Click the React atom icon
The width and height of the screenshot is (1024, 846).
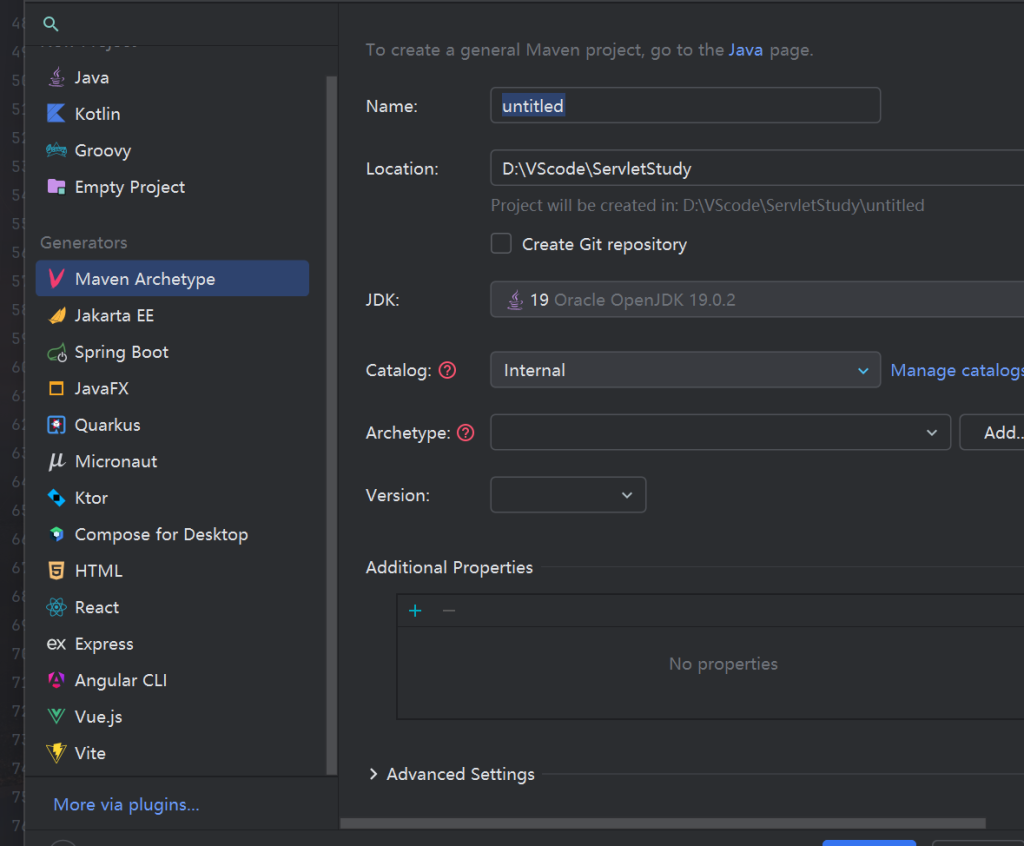[56, 608]
